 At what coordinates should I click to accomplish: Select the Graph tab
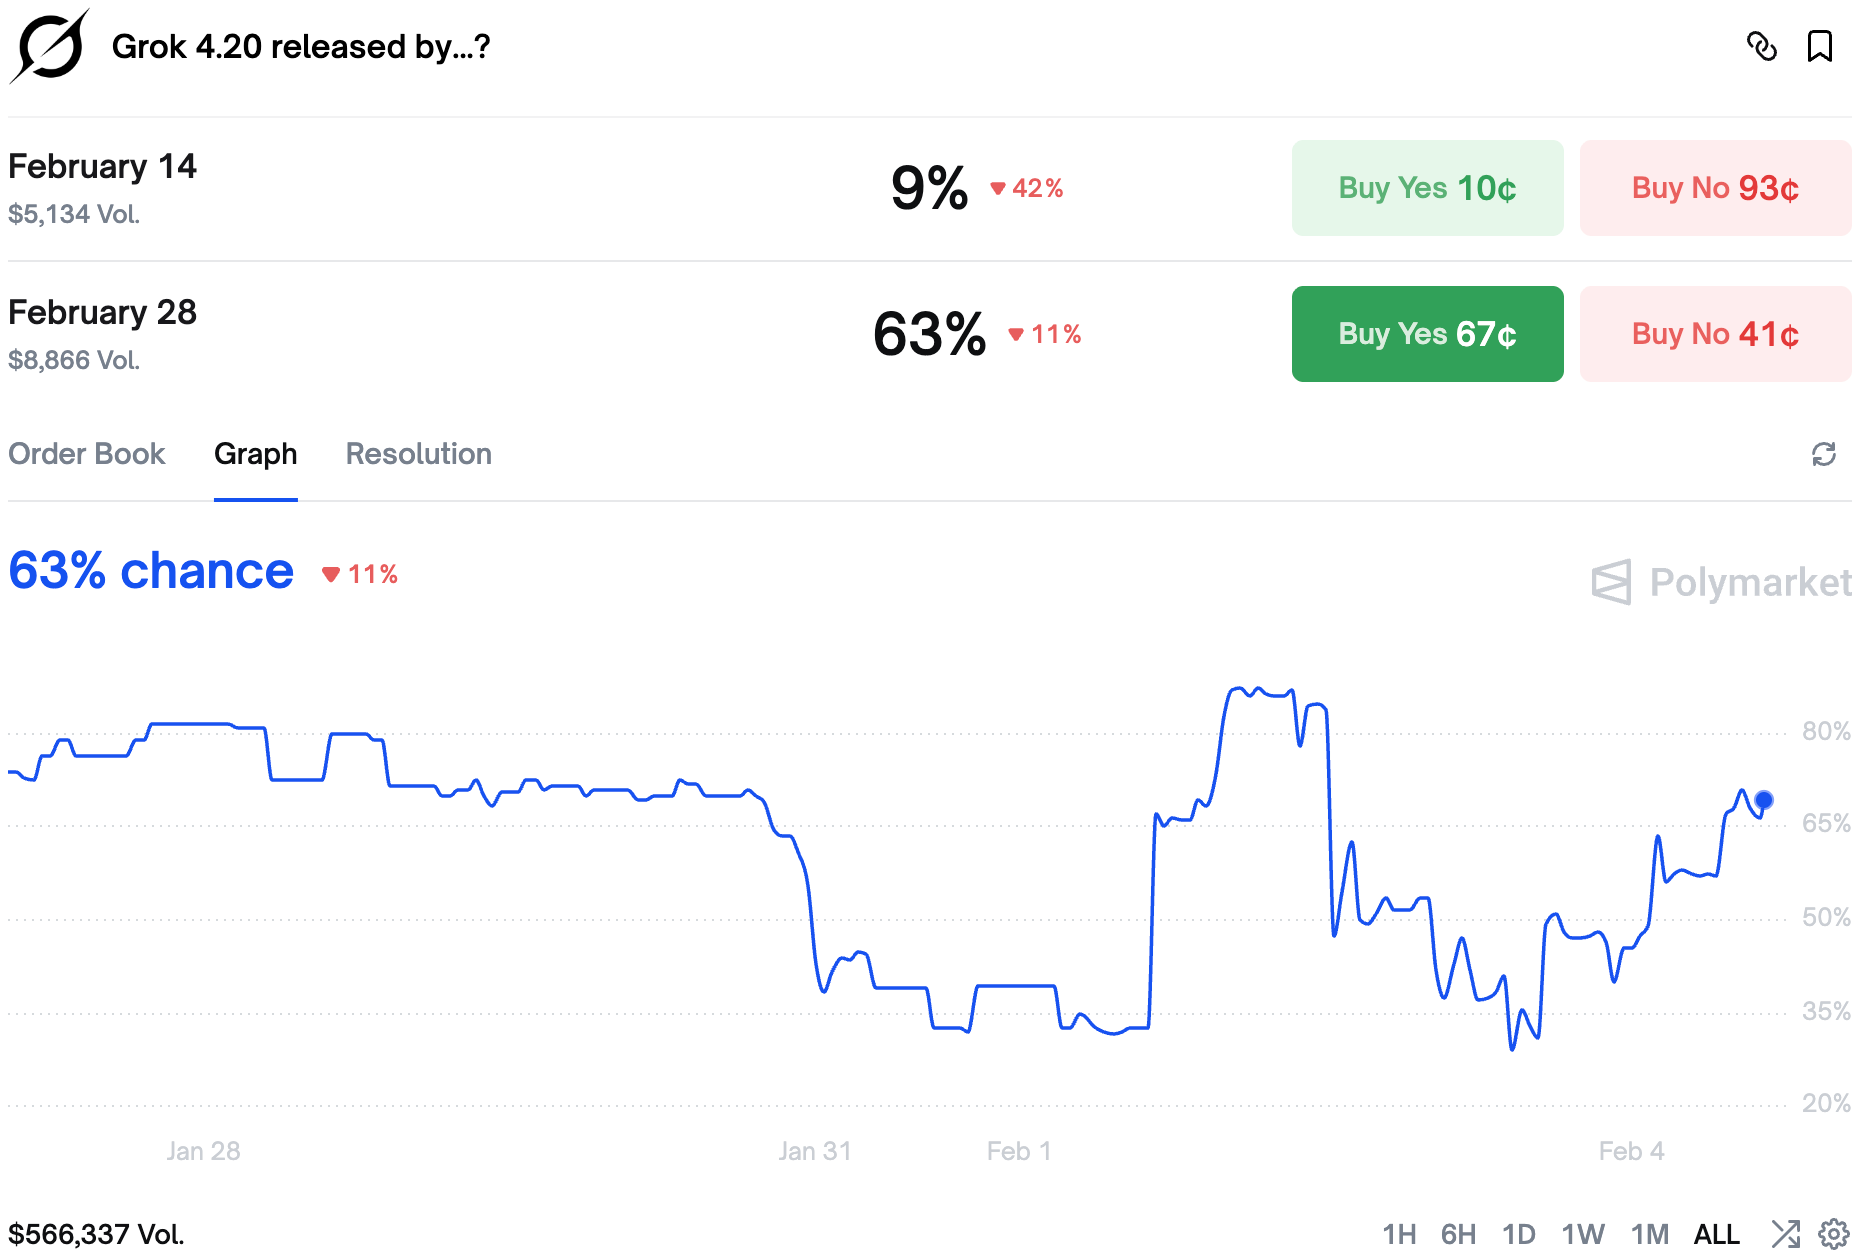click(255, 454)
